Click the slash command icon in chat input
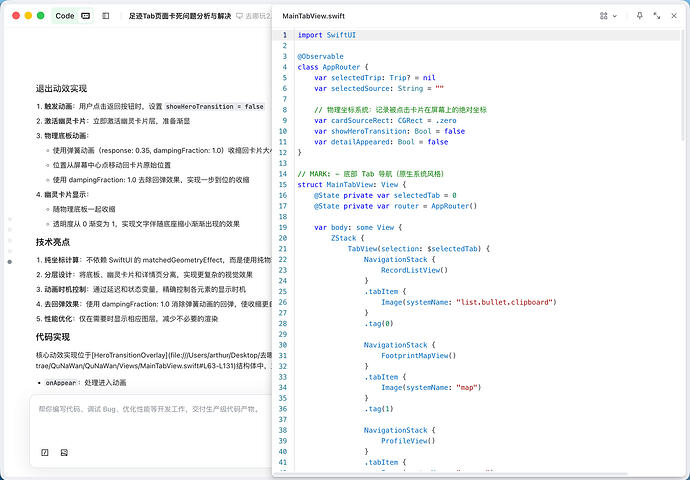This screenshot has width=690, height=480. 44,452
